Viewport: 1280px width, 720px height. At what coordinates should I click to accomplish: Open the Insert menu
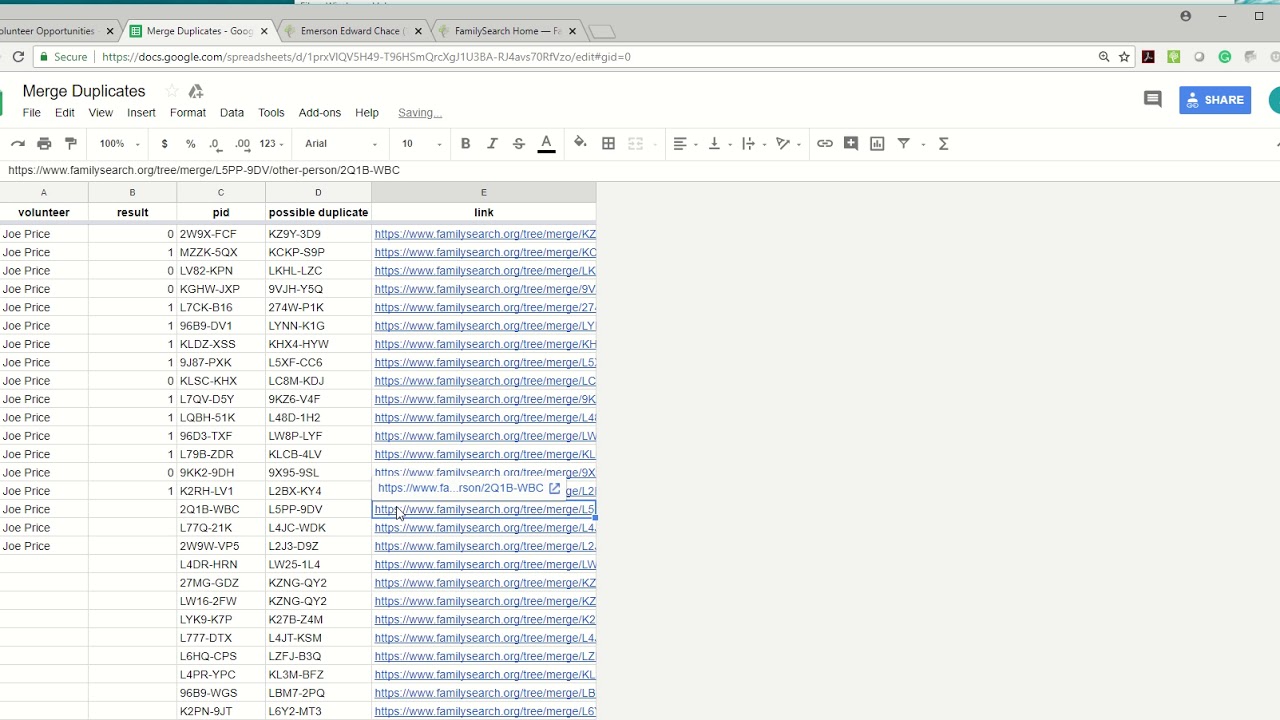(x=141, y=113)
